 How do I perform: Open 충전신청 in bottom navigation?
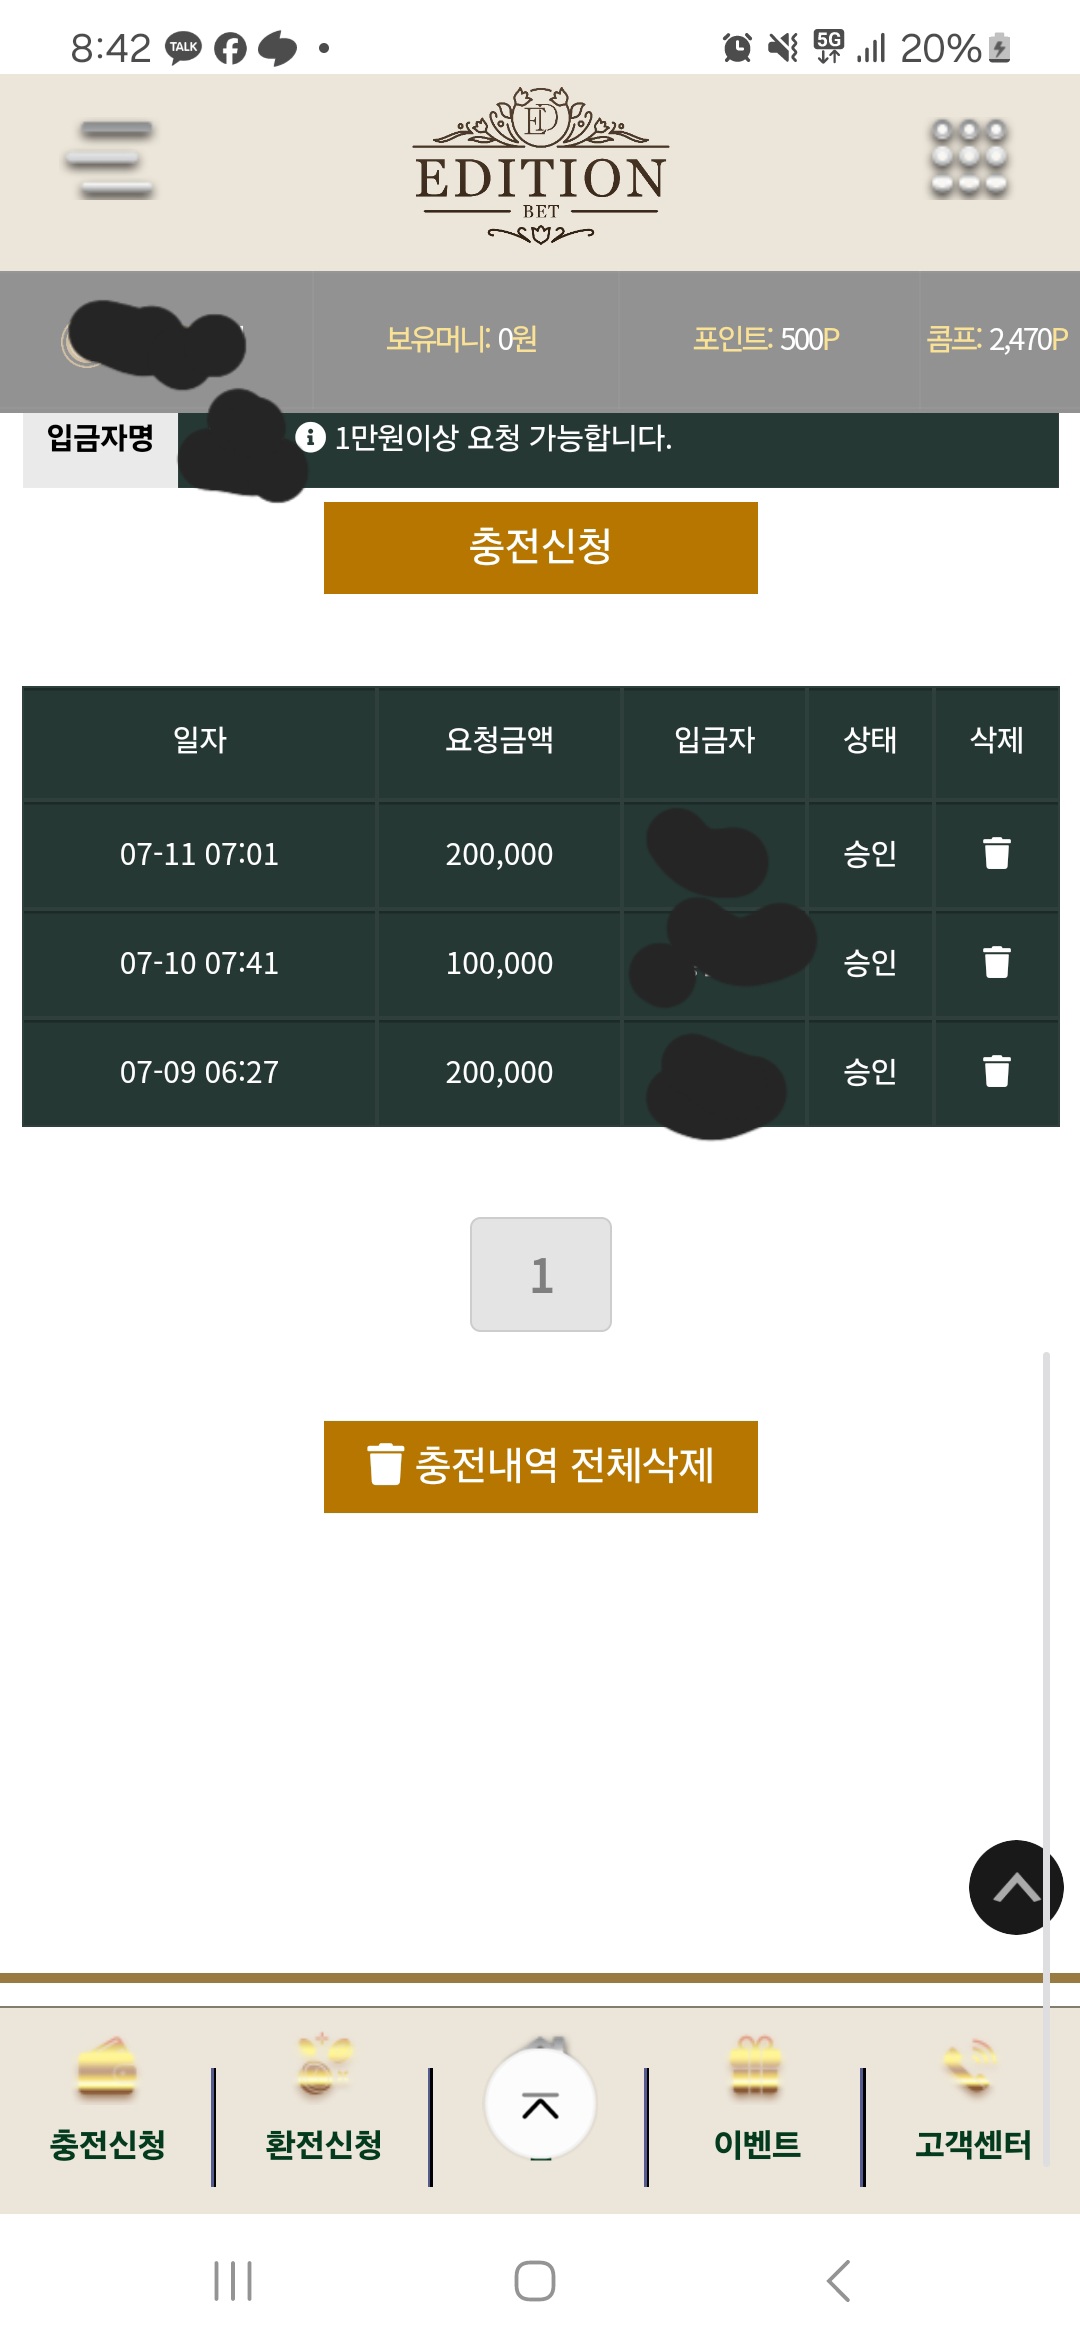[108, 2102]
